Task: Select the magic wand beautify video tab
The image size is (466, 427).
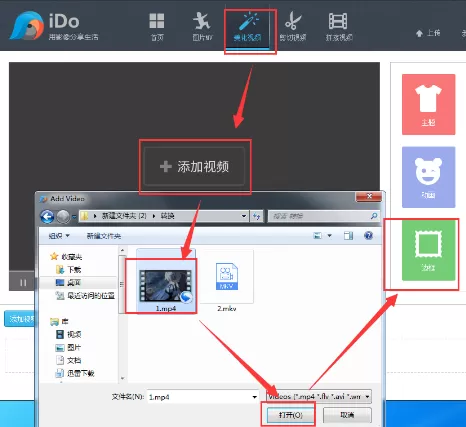Action: (247, 28)
